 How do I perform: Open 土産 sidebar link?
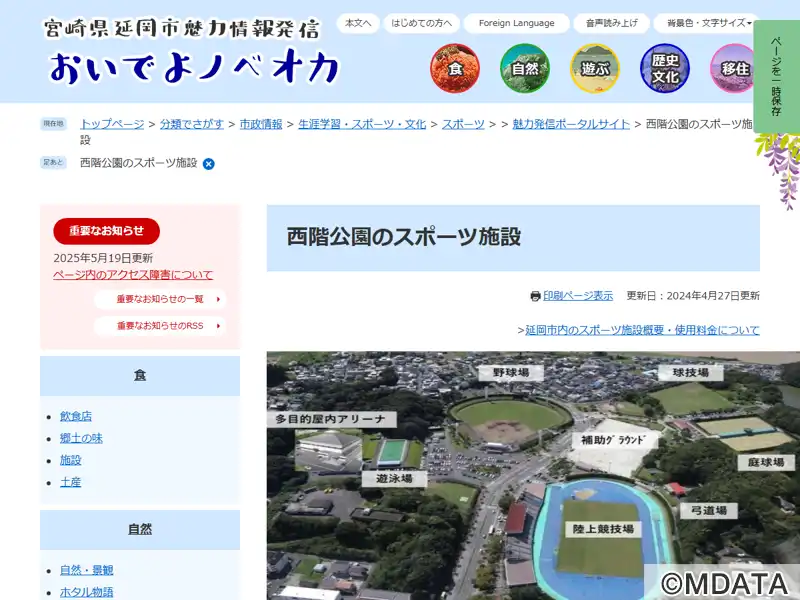pyautogui.click(x=70, y=482)
